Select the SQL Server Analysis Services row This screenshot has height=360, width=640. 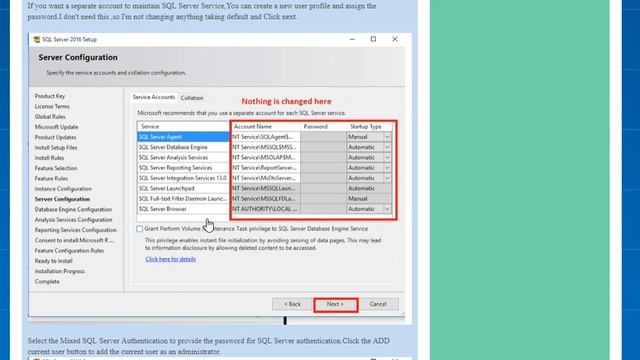pos(183,158)
